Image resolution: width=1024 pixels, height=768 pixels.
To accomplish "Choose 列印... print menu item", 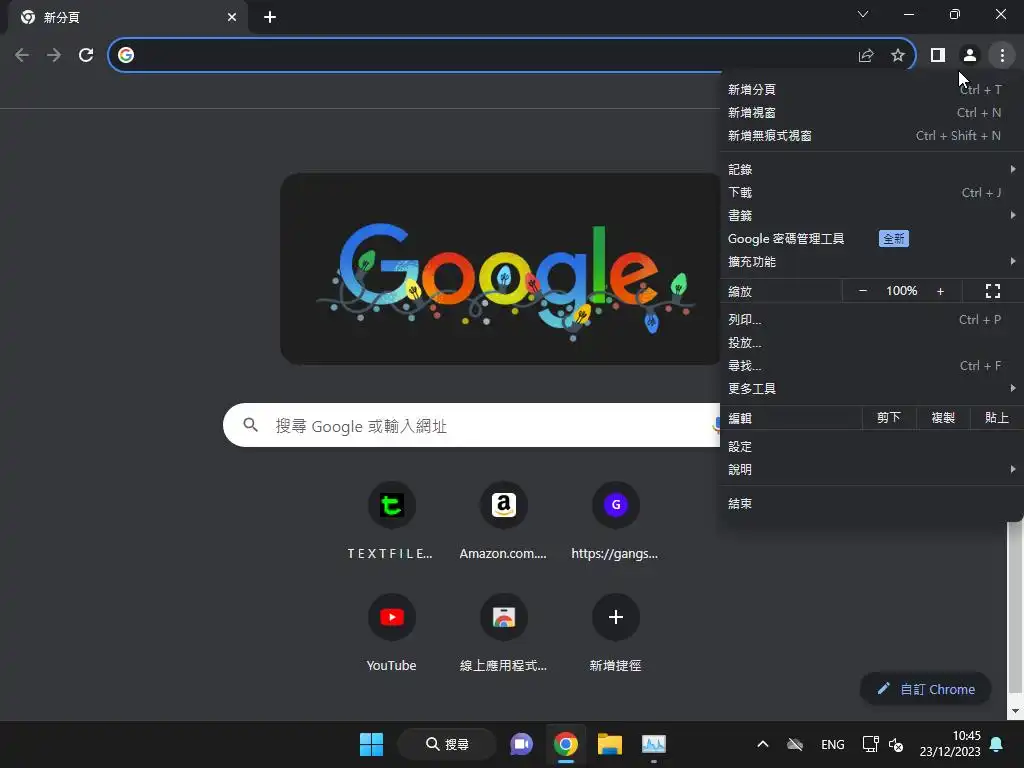I will tap(871, 319).
